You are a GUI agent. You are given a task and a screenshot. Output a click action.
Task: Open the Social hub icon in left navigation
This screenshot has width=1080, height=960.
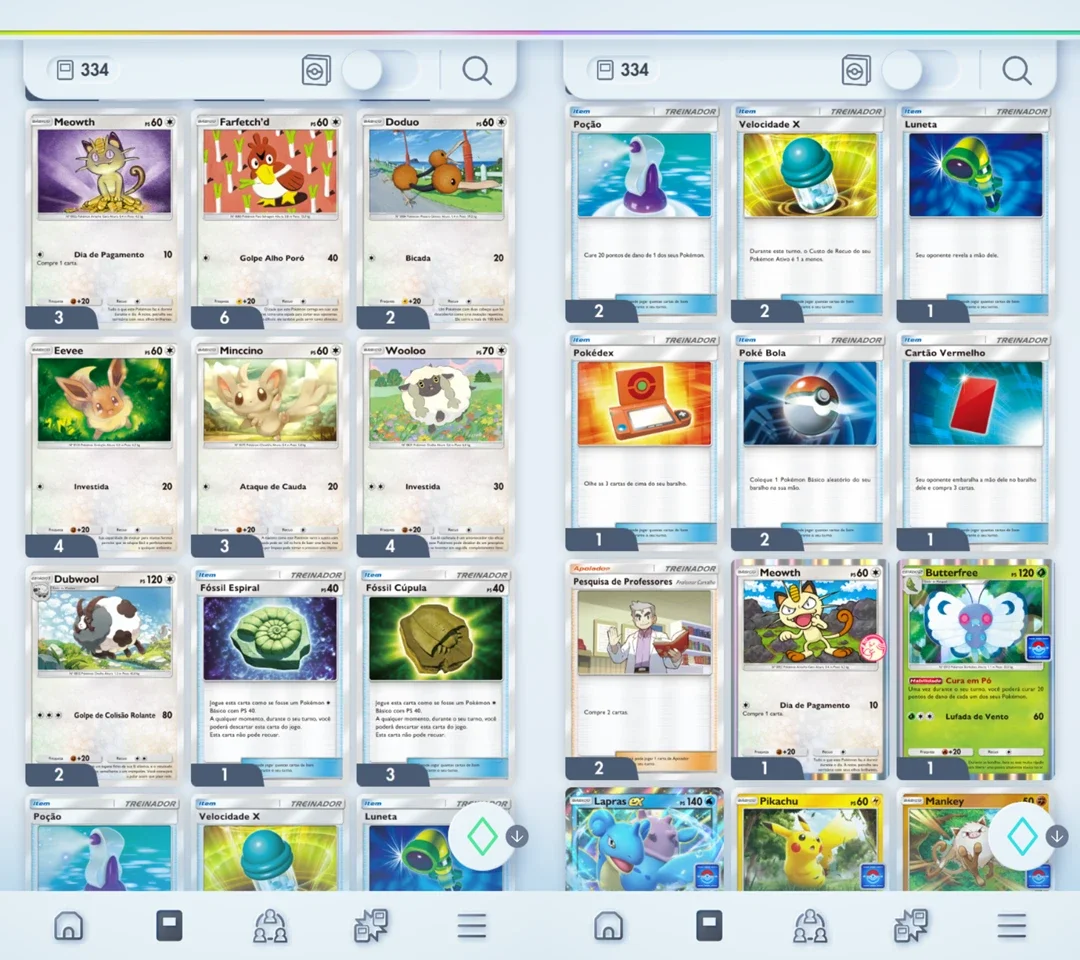point(270,926)
